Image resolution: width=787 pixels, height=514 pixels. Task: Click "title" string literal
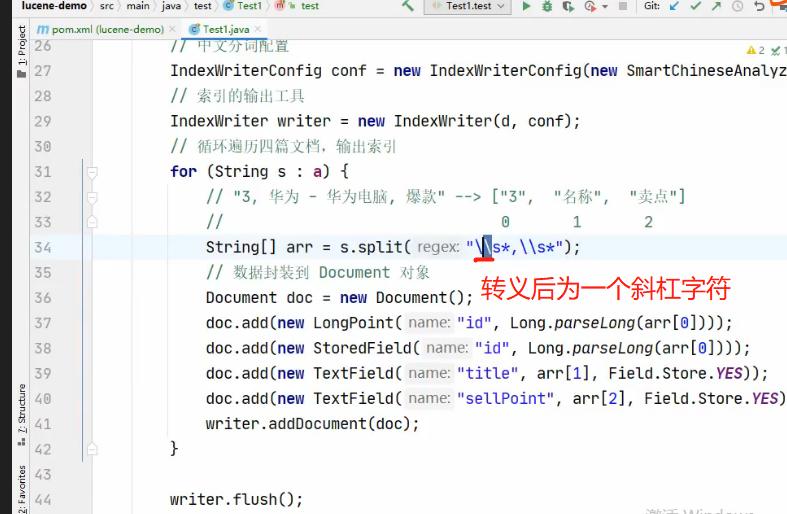(487, 373)
